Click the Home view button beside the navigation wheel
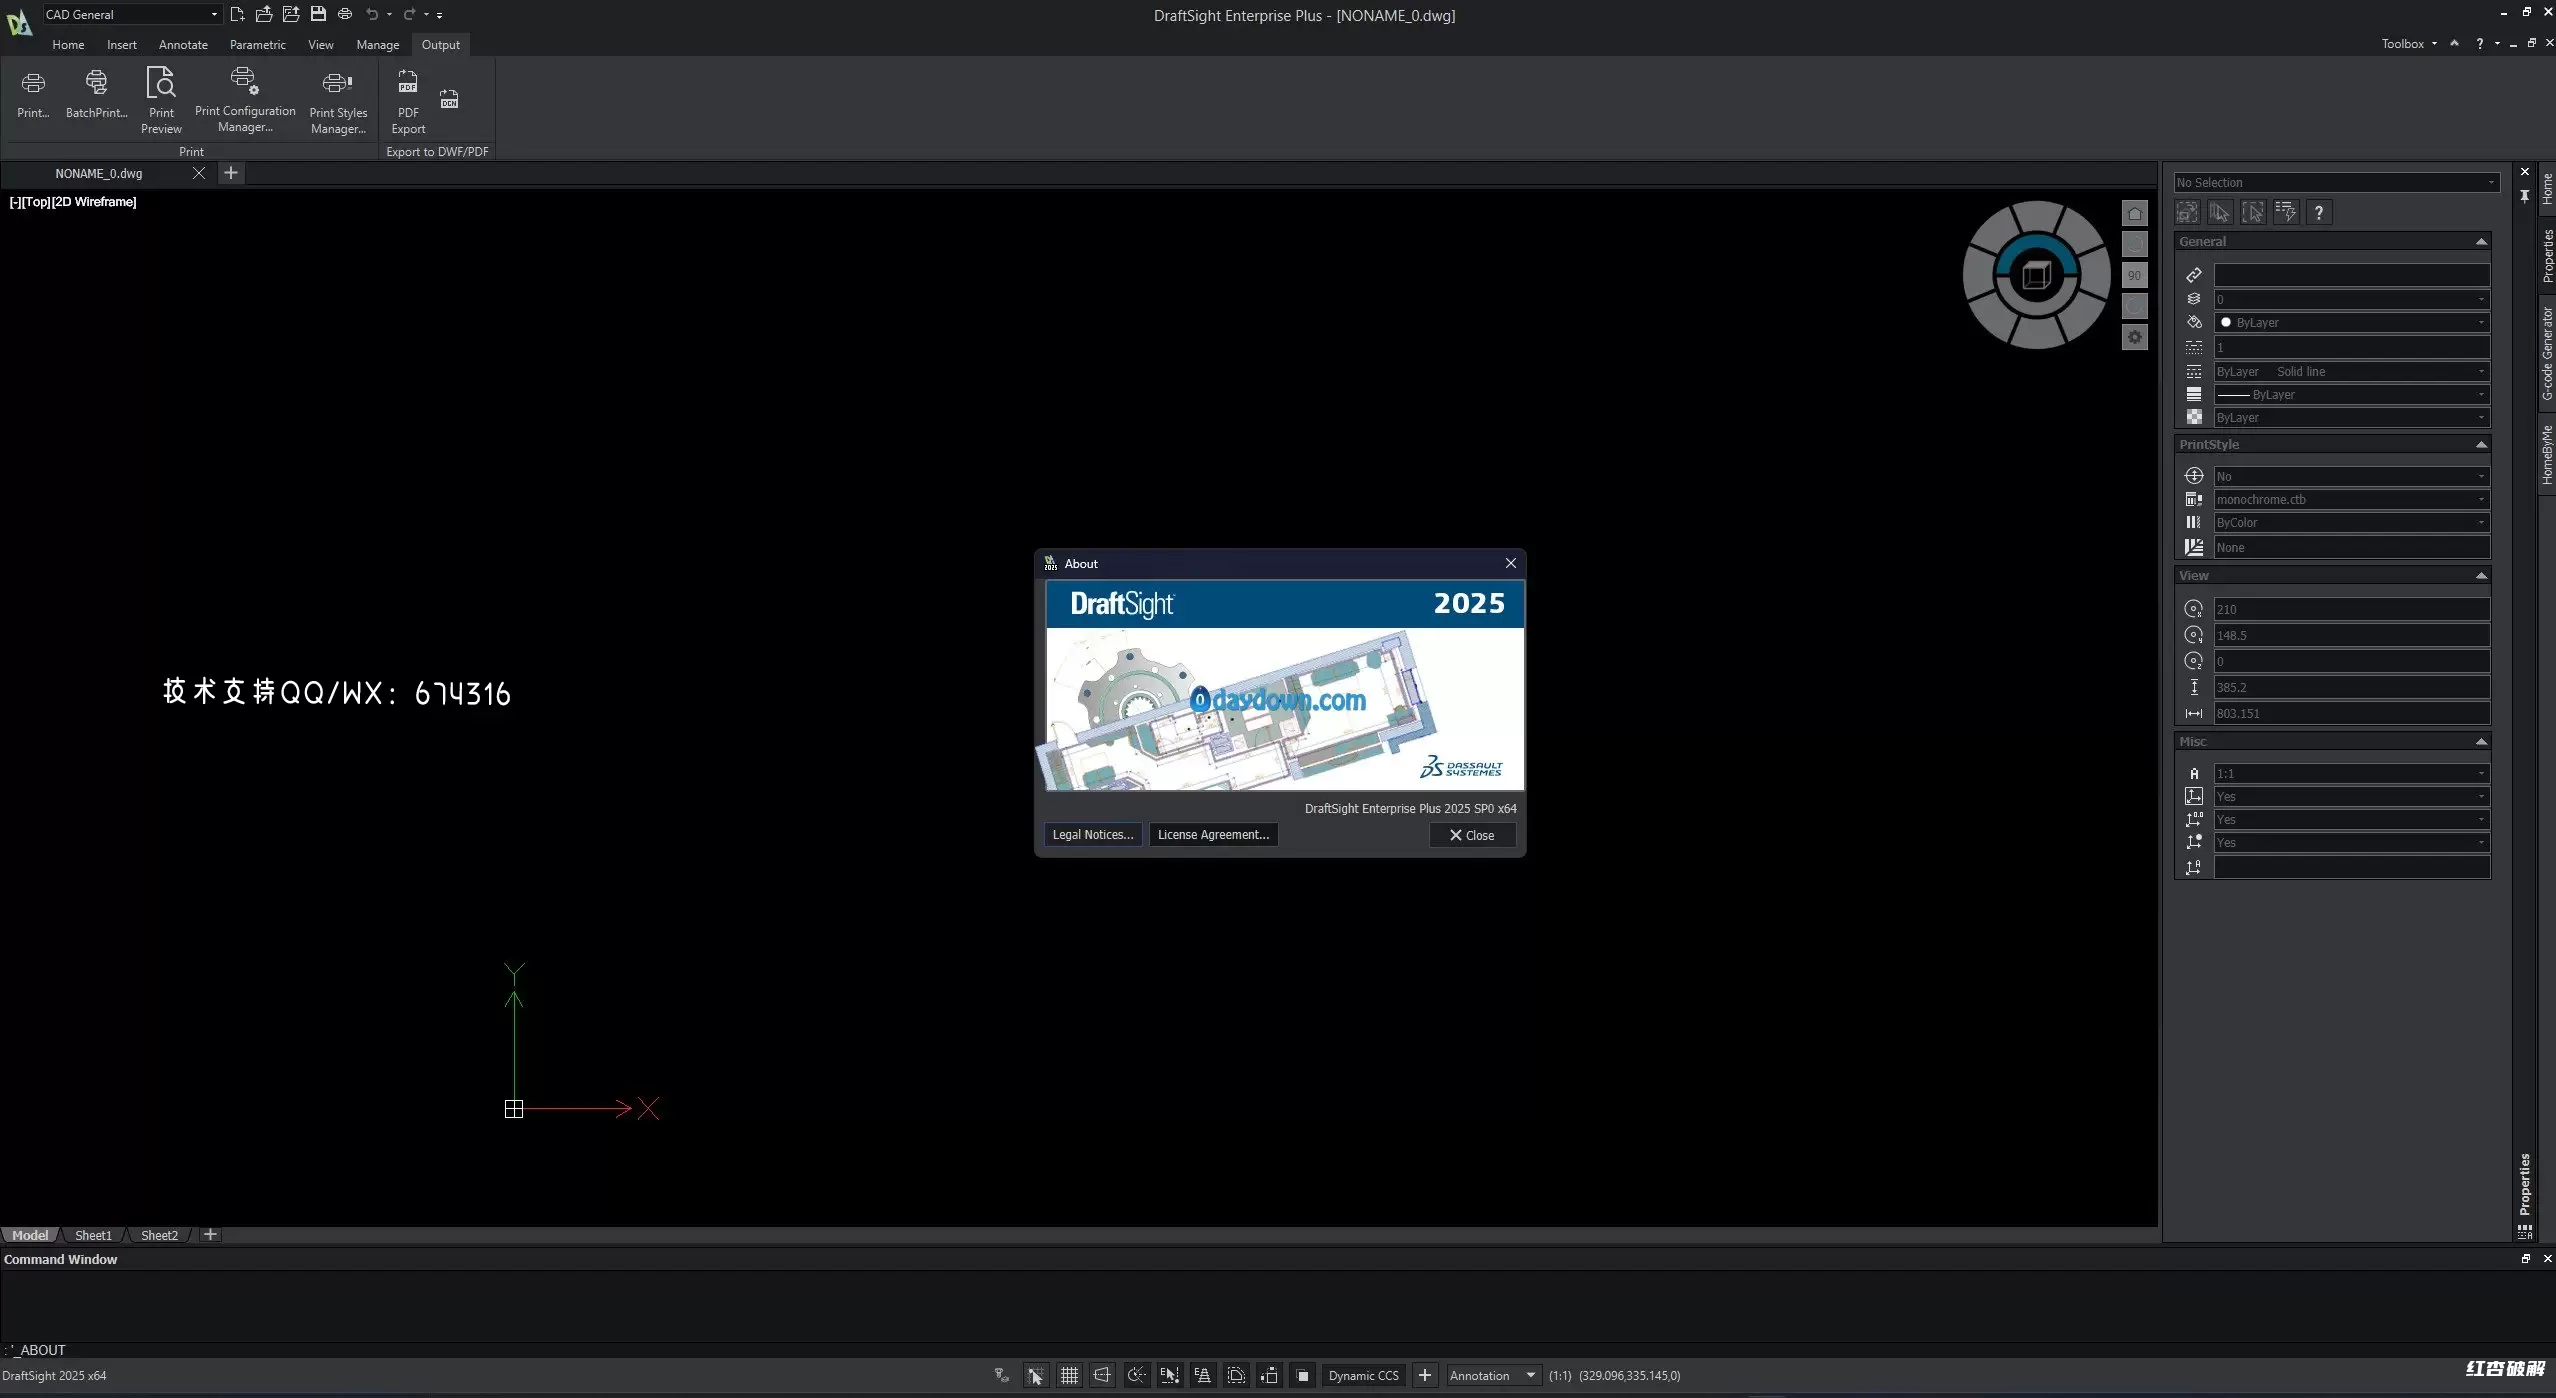 tap(2134, 213)
